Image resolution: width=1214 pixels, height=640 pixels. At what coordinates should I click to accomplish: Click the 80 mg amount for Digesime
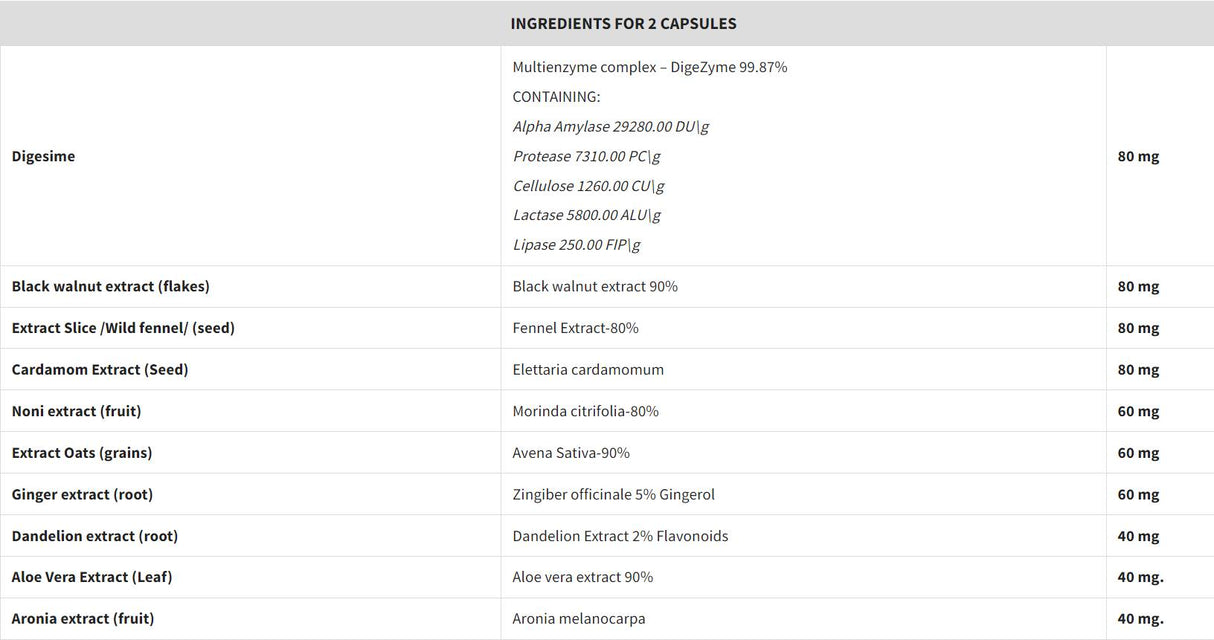1138,156
